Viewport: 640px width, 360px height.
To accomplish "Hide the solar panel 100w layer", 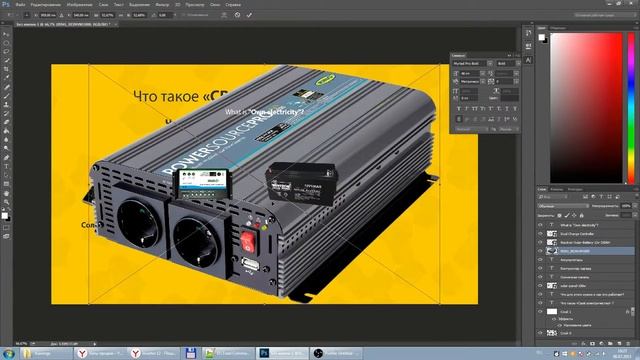I will tap(540, 285).
